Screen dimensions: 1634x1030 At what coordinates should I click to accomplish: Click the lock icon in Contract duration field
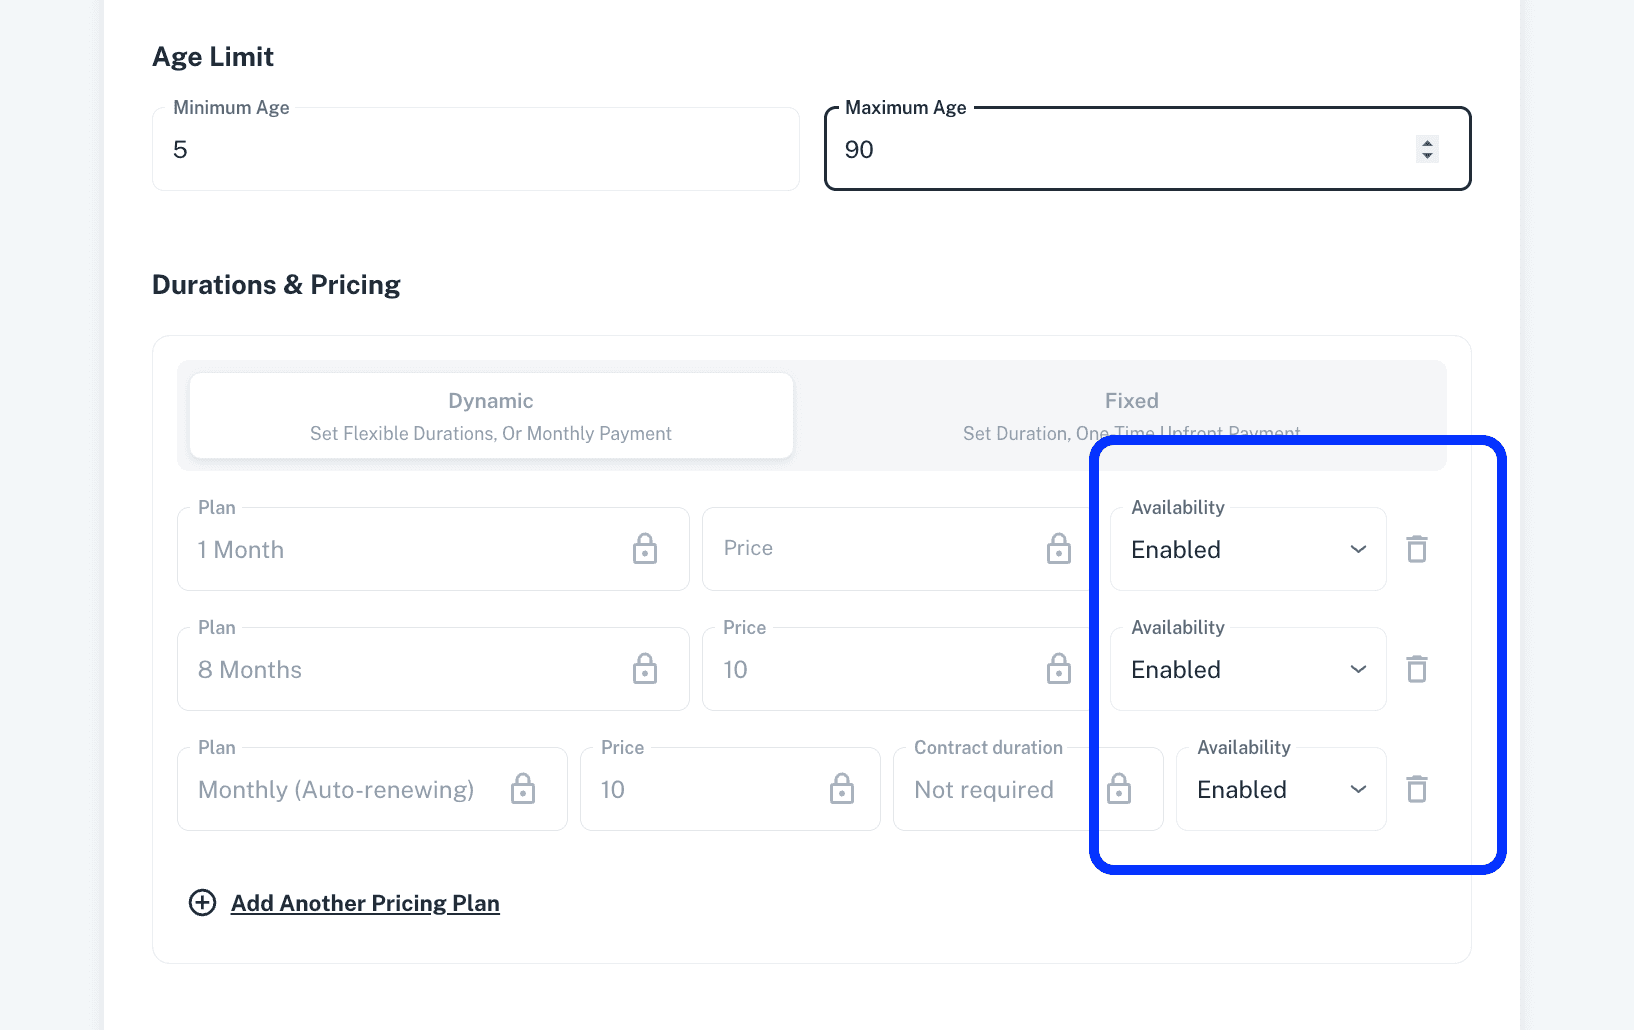[1119, 789]
